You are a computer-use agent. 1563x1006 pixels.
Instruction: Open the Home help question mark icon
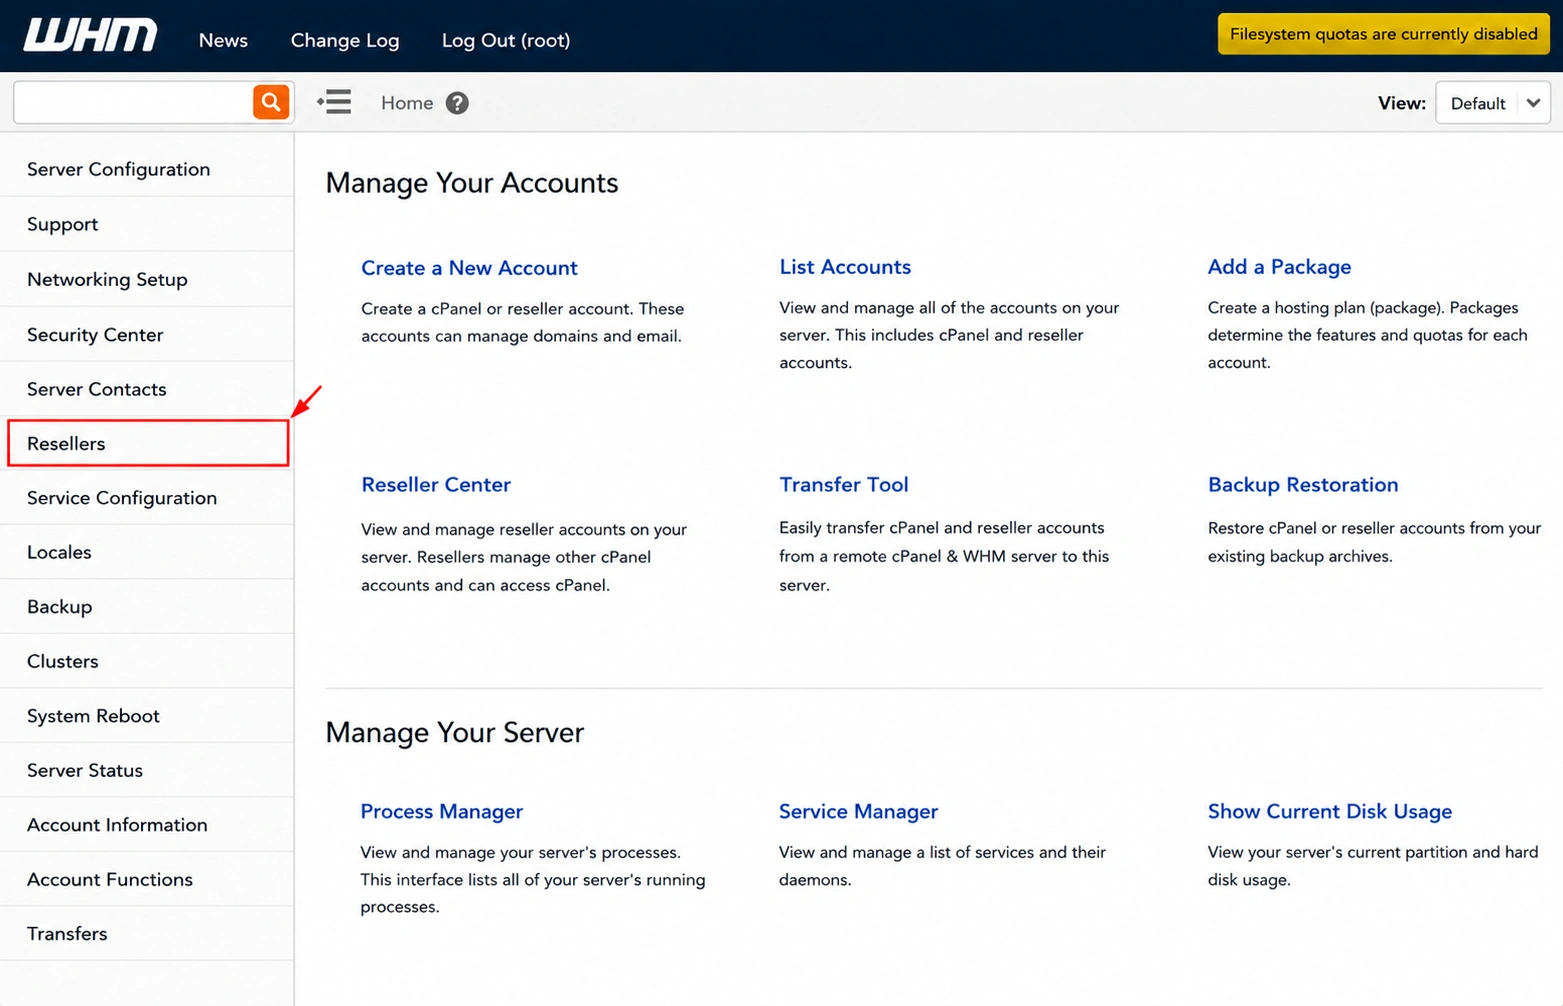click(x=457, y=103)
